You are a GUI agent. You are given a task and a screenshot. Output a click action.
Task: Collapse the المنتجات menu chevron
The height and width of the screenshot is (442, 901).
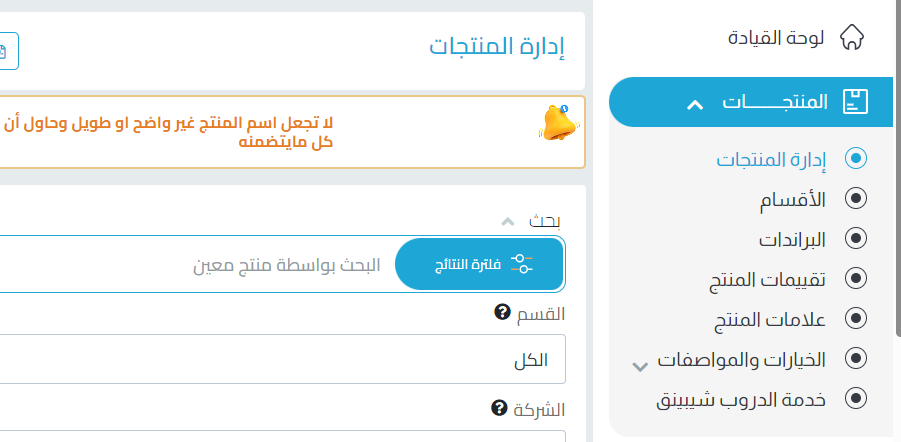click(x=695, y=103)
